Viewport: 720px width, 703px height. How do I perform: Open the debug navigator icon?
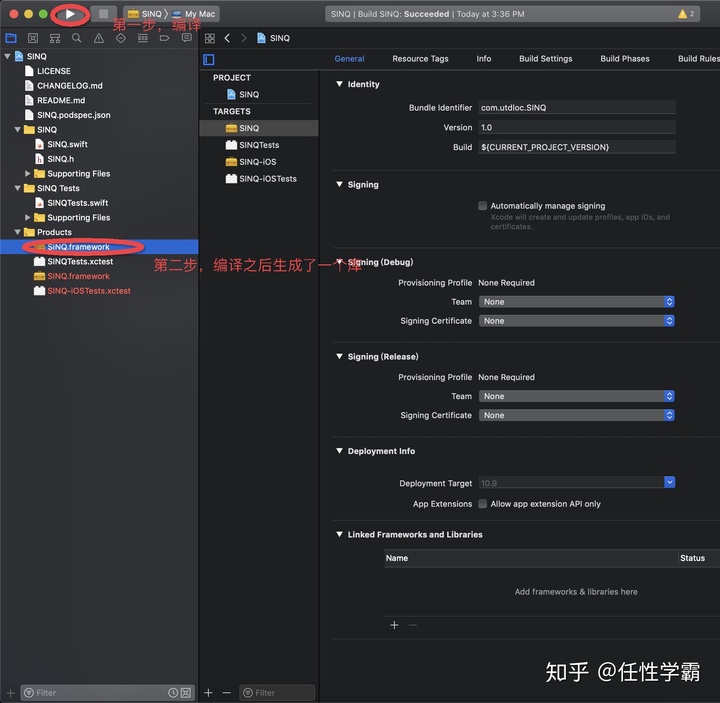(143, 38)
